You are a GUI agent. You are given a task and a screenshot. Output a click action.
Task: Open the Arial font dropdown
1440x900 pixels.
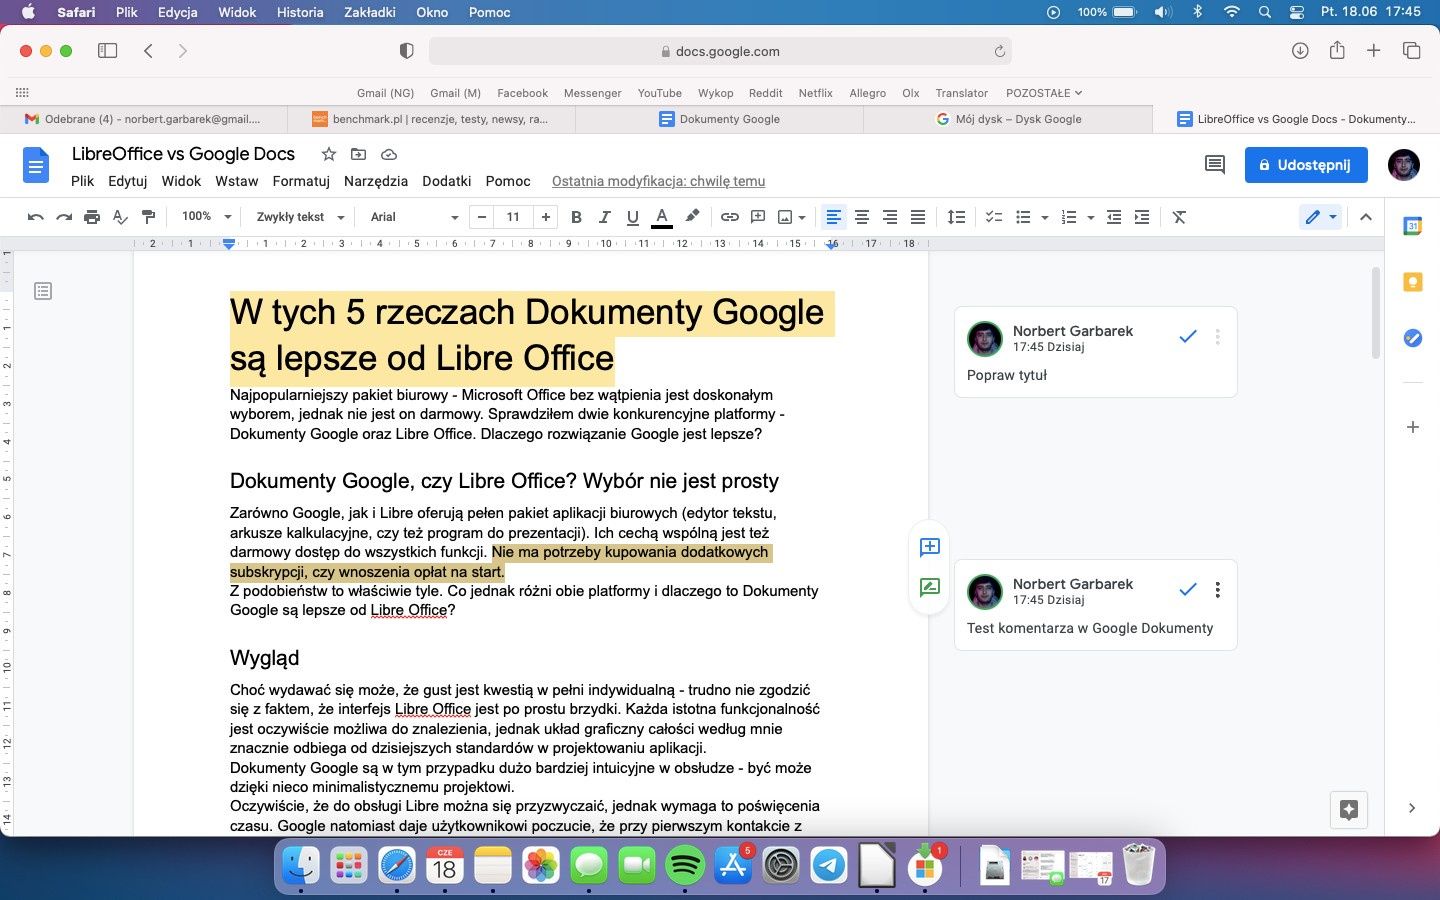[x=414, y=217]
